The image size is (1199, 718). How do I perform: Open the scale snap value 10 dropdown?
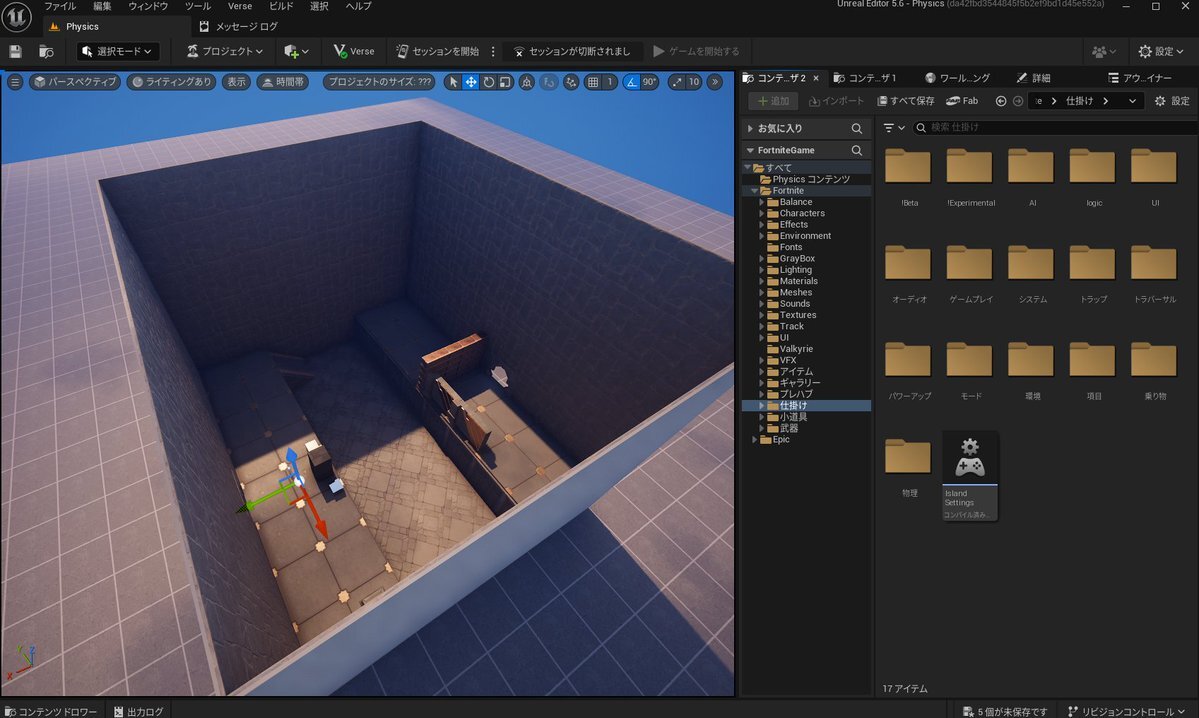[x=694, y=82]
